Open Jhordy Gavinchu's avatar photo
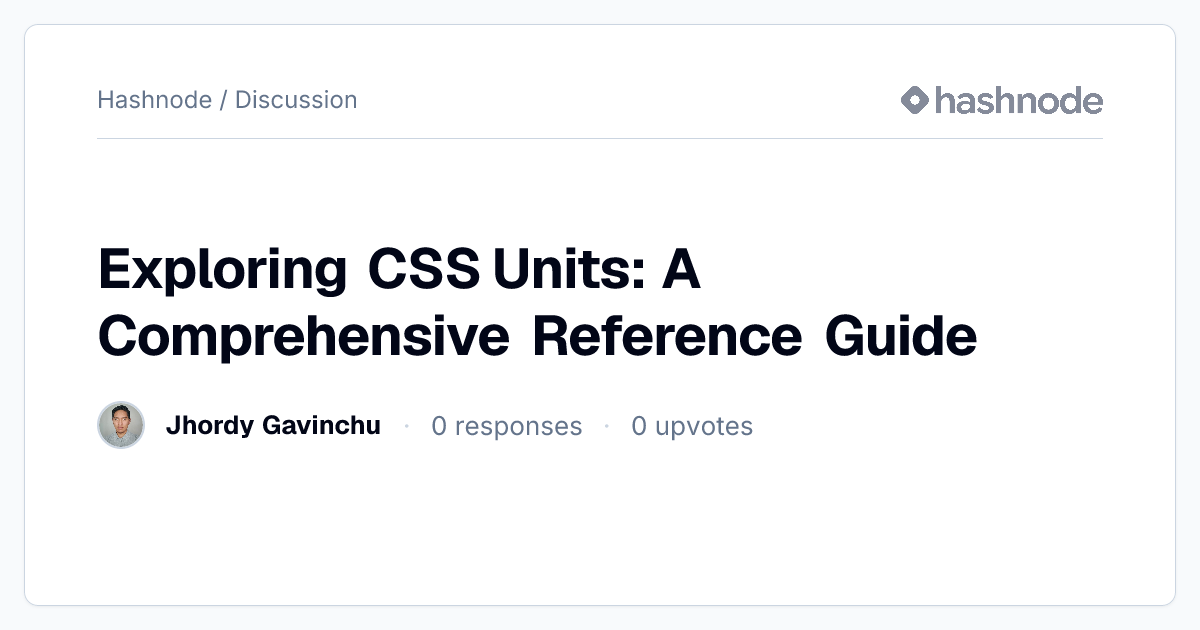 (121, 425)
